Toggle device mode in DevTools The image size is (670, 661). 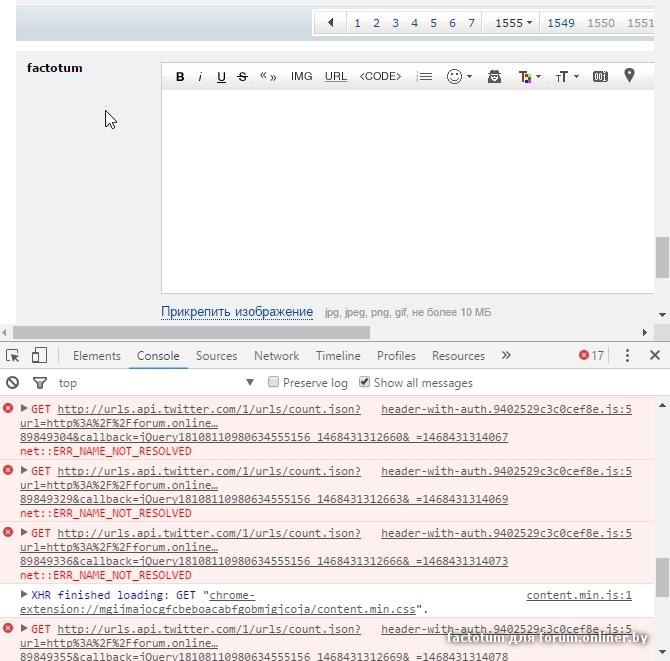[x=39, y=356]
